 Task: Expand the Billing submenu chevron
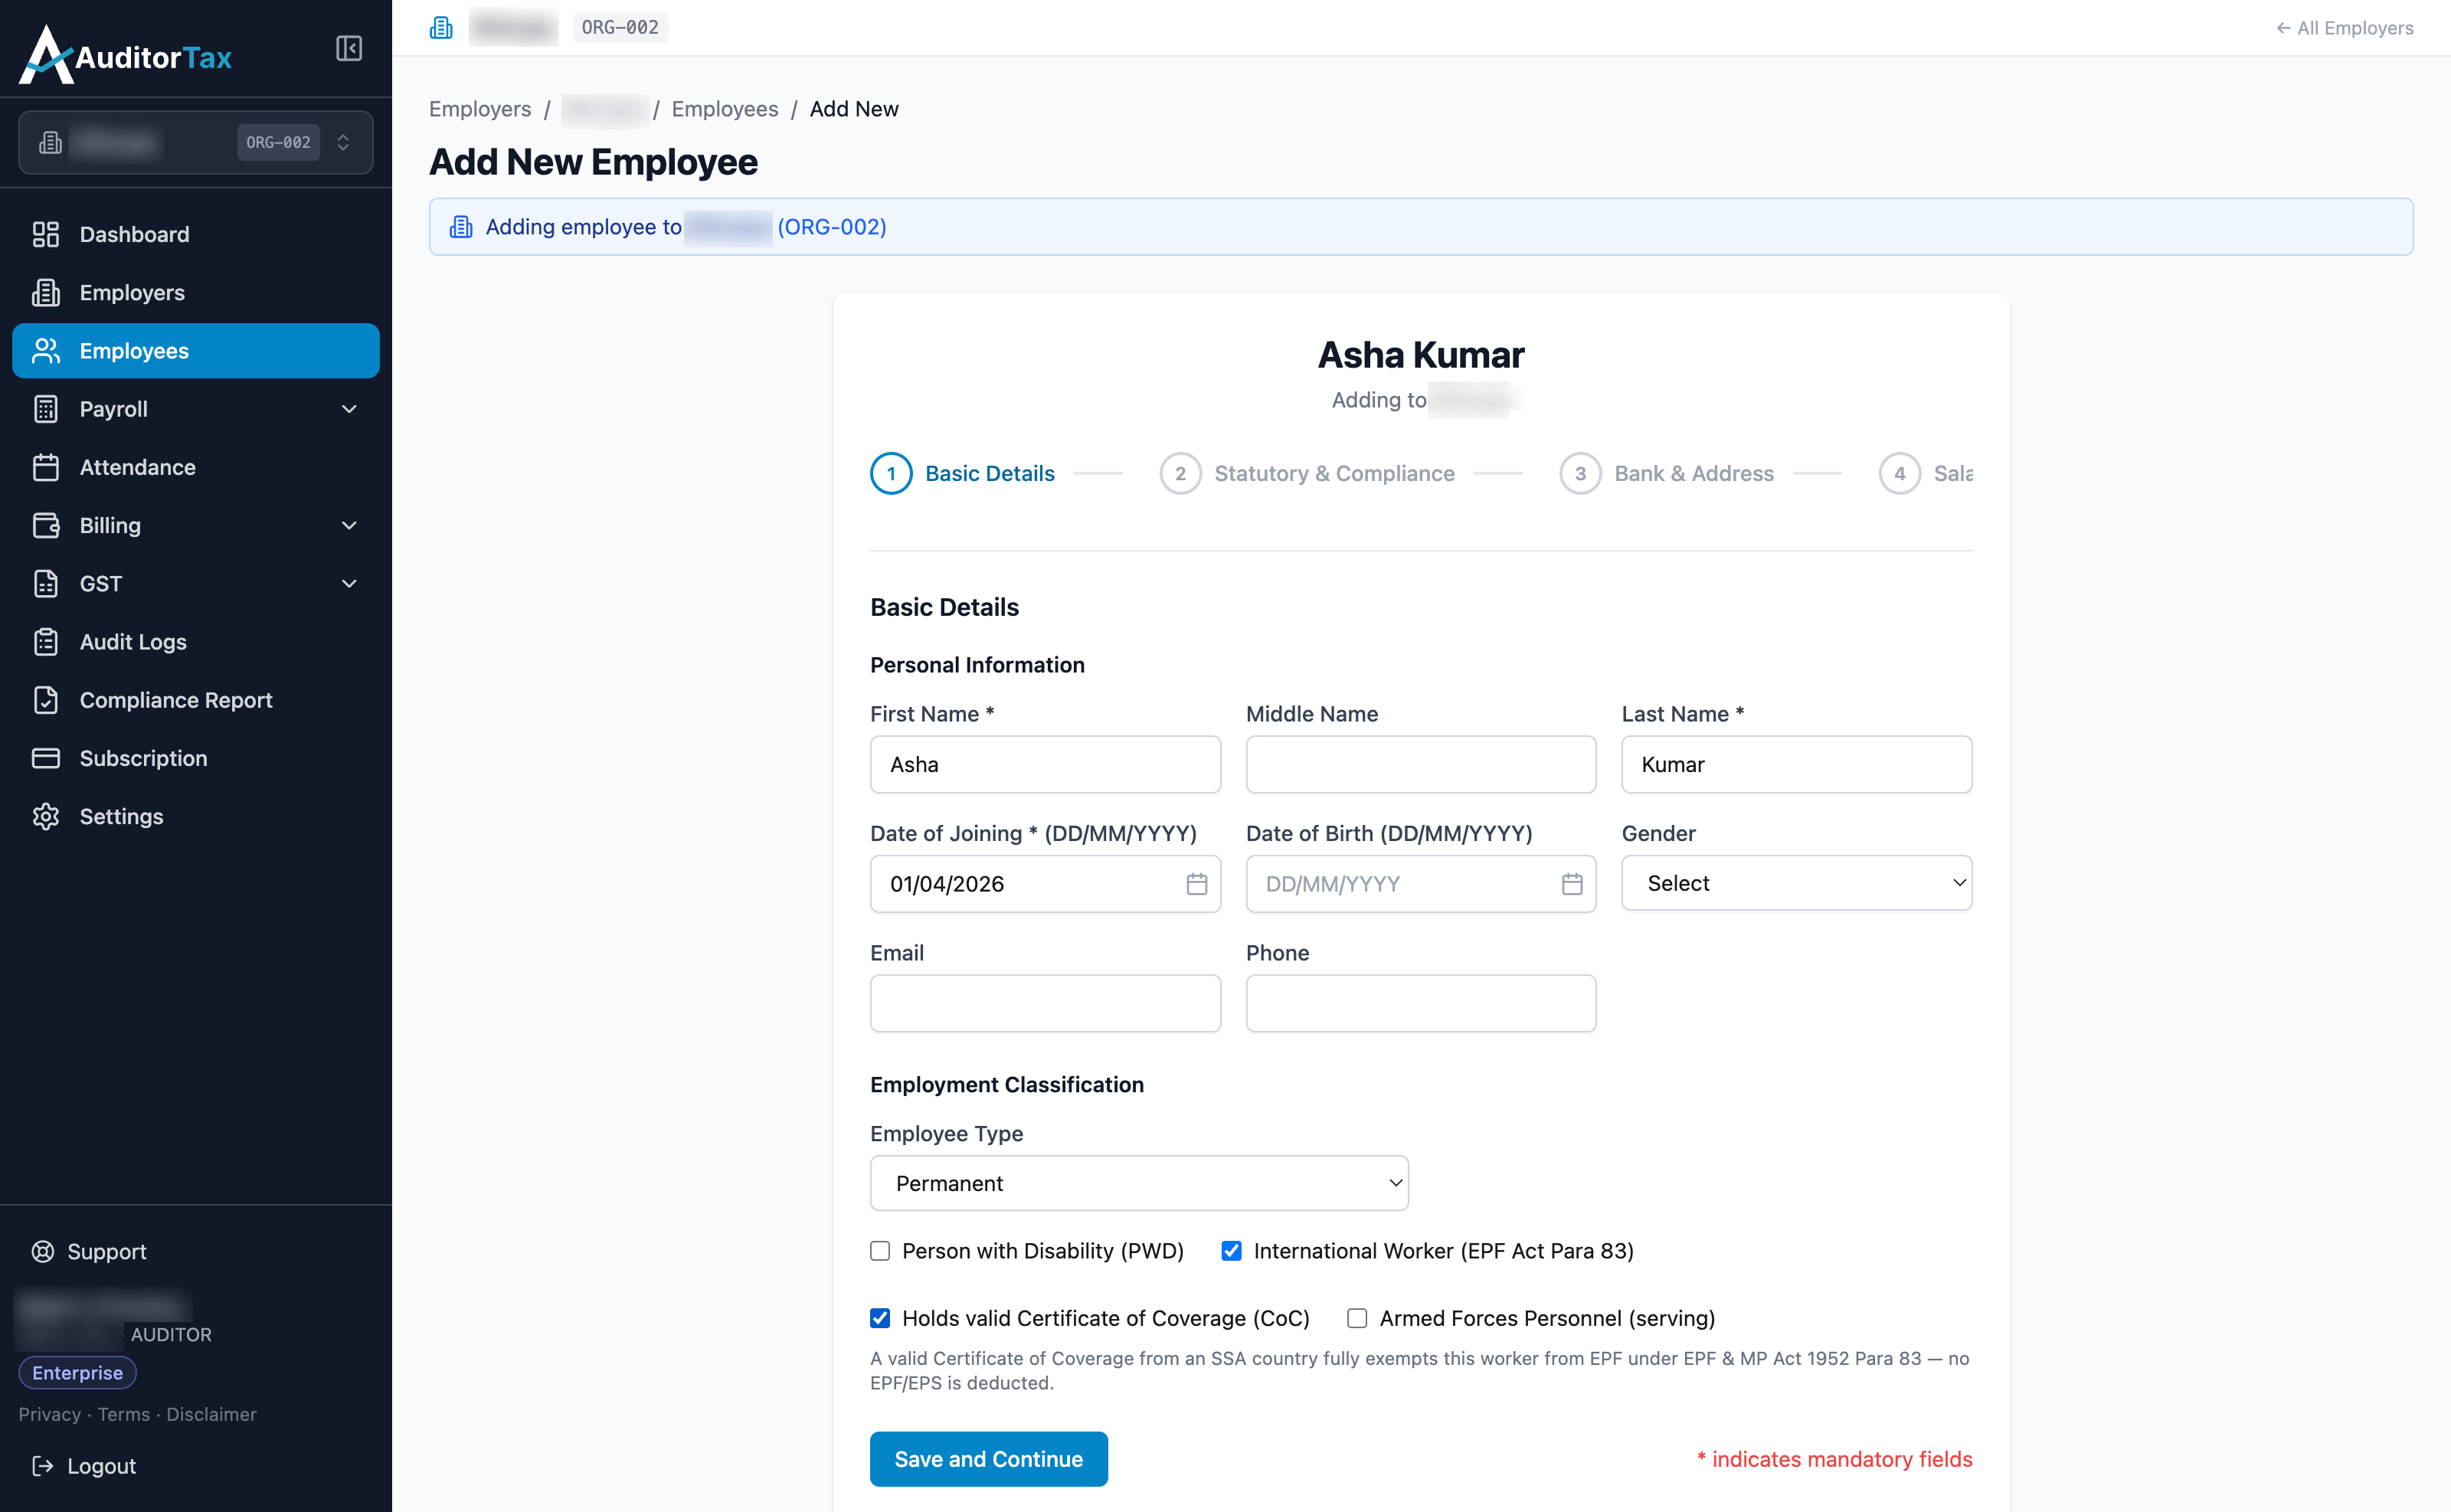(x=349, y=525)
